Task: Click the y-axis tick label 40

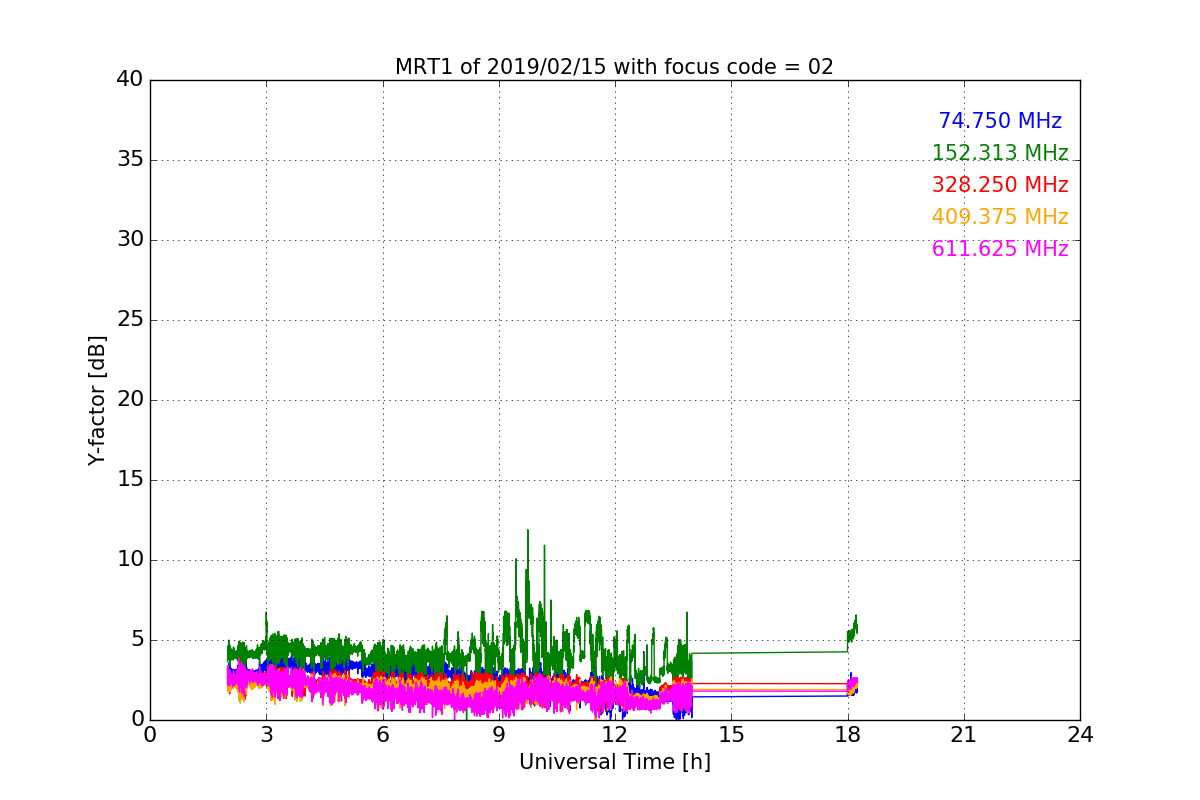Action: (130, 80)
